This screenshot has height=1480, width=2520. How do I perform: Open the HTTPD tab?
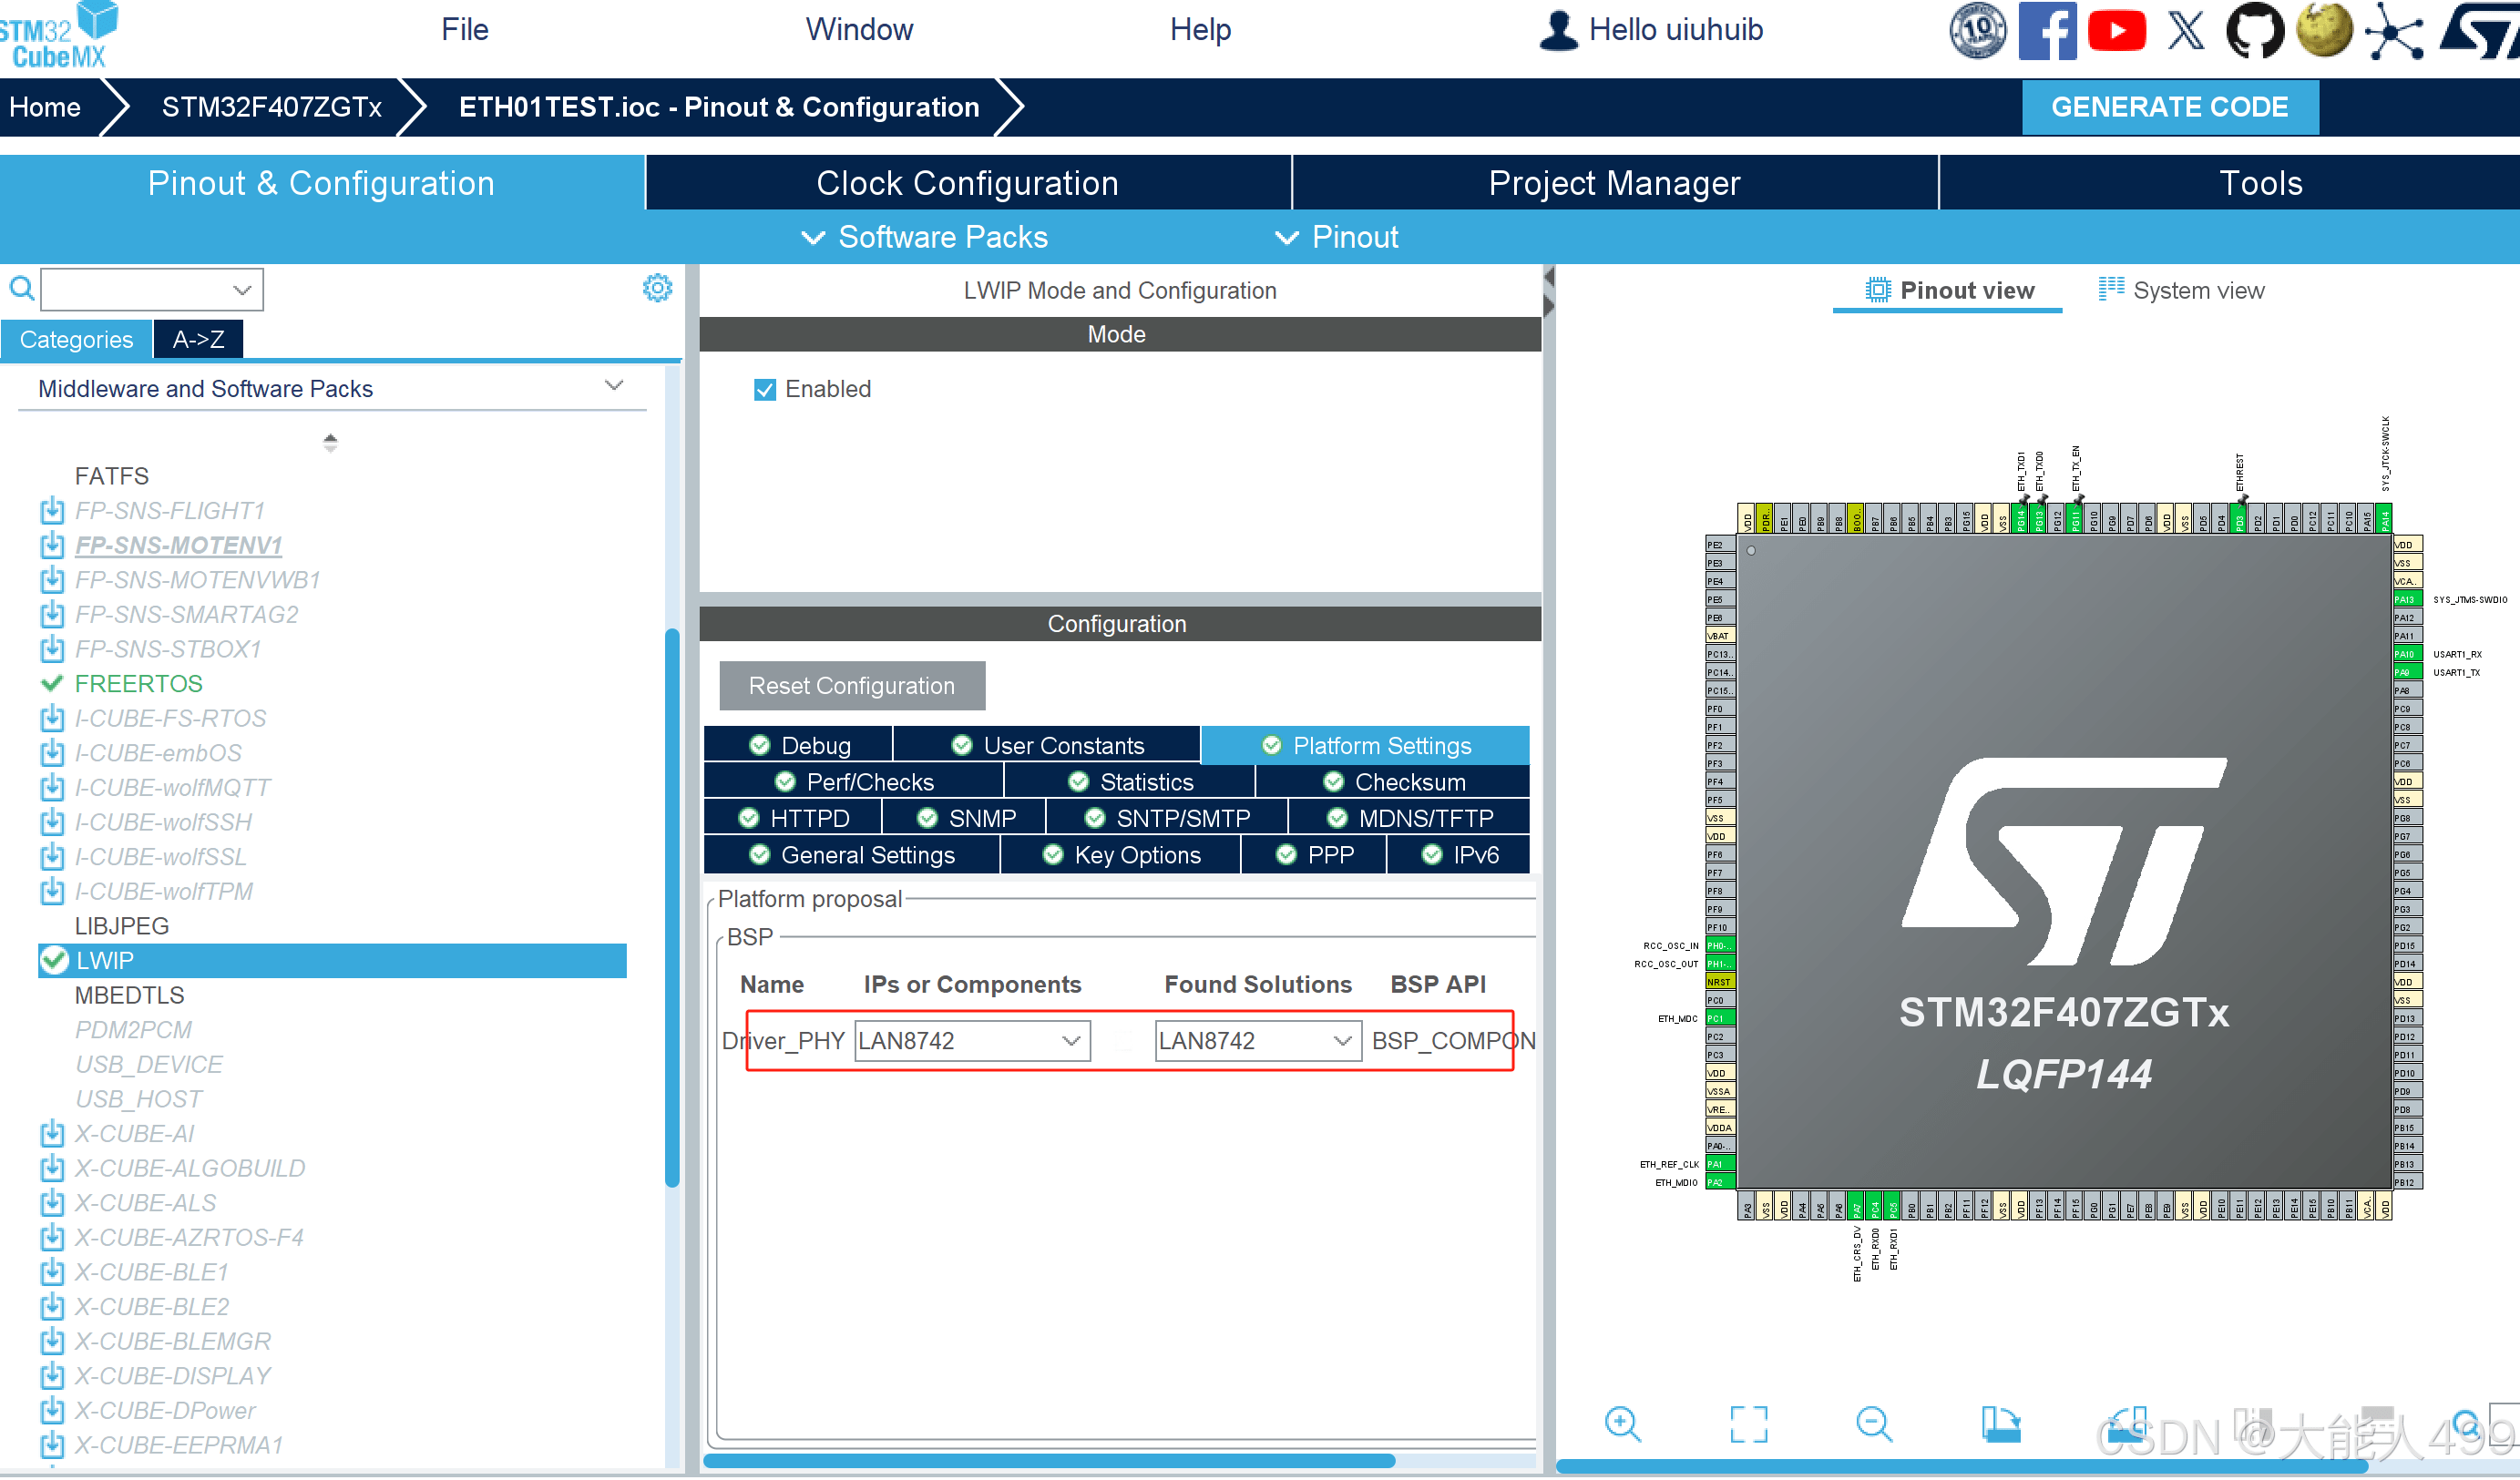[793, 819]
